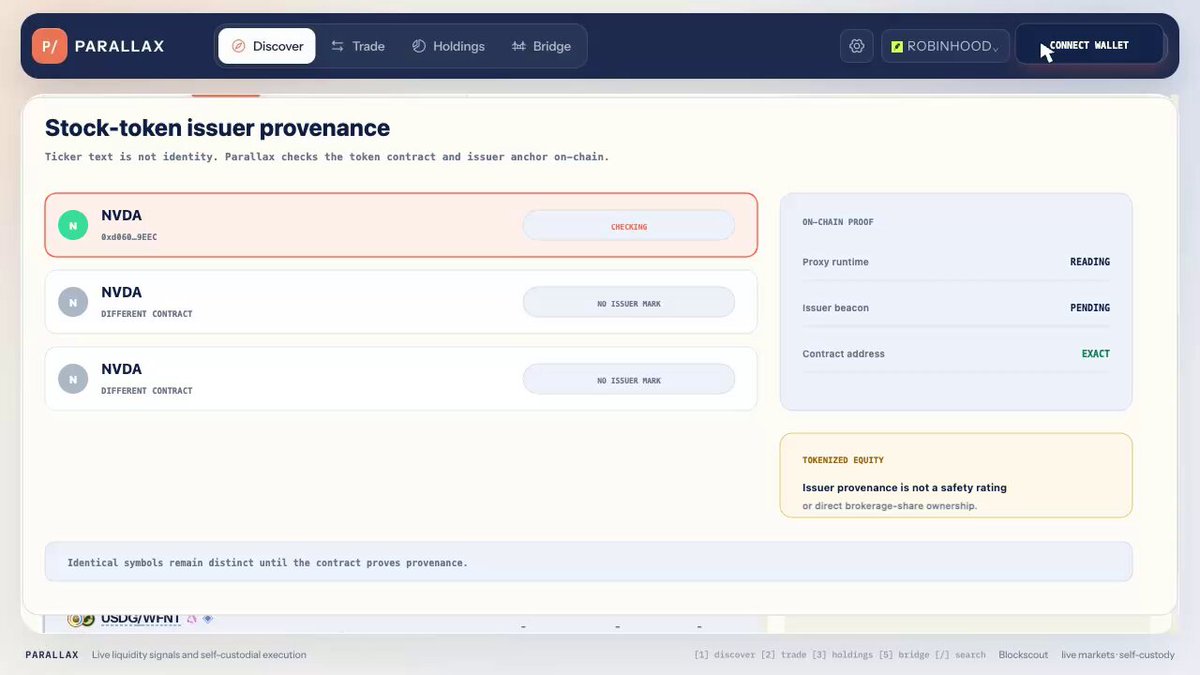
Task: Click NO ISSUER MARK pill on the third NVDA row
Action: pyautogui.click(x=629, y=380)
